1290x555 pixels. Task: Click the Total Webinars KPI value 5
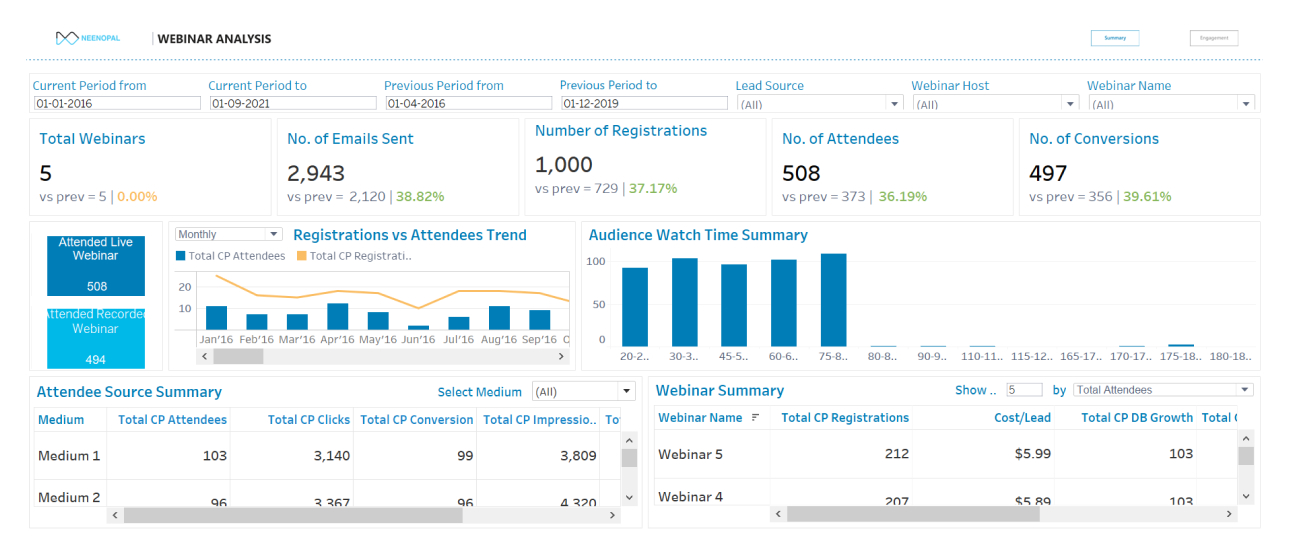coord(46,174)
